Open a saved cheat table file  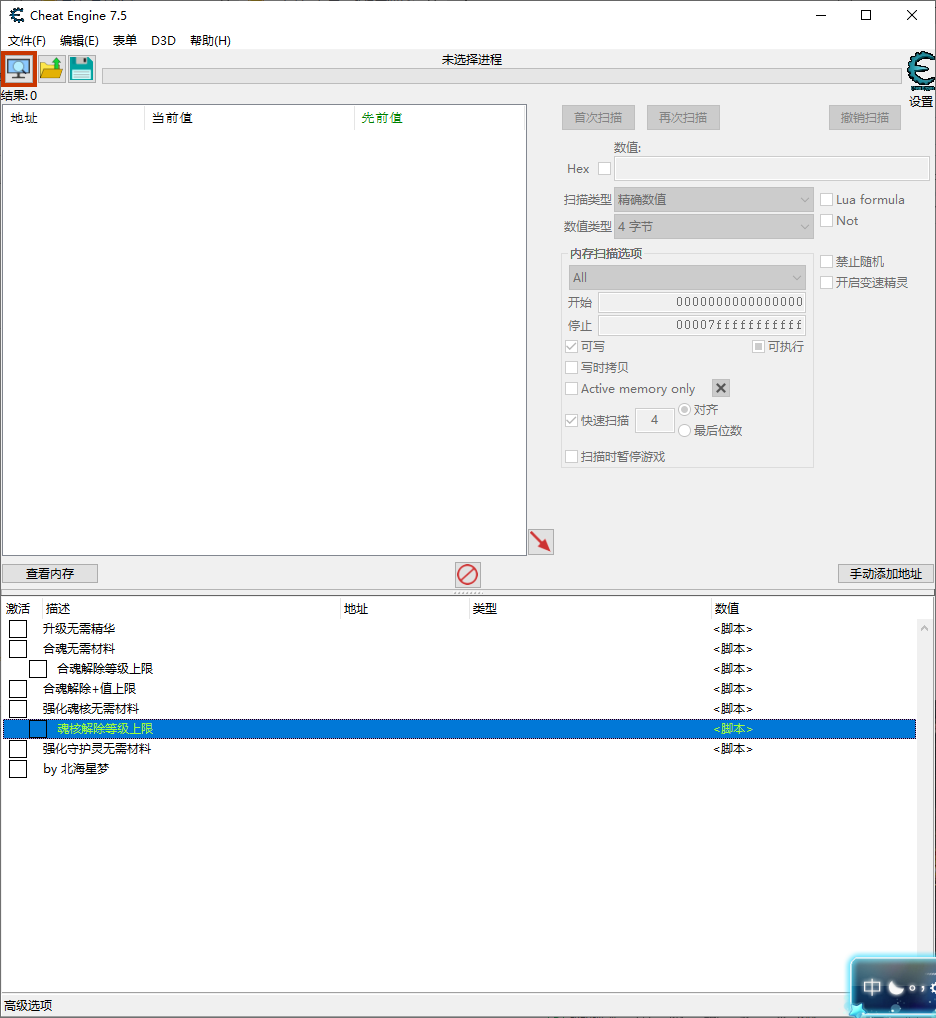pos(49,68)
